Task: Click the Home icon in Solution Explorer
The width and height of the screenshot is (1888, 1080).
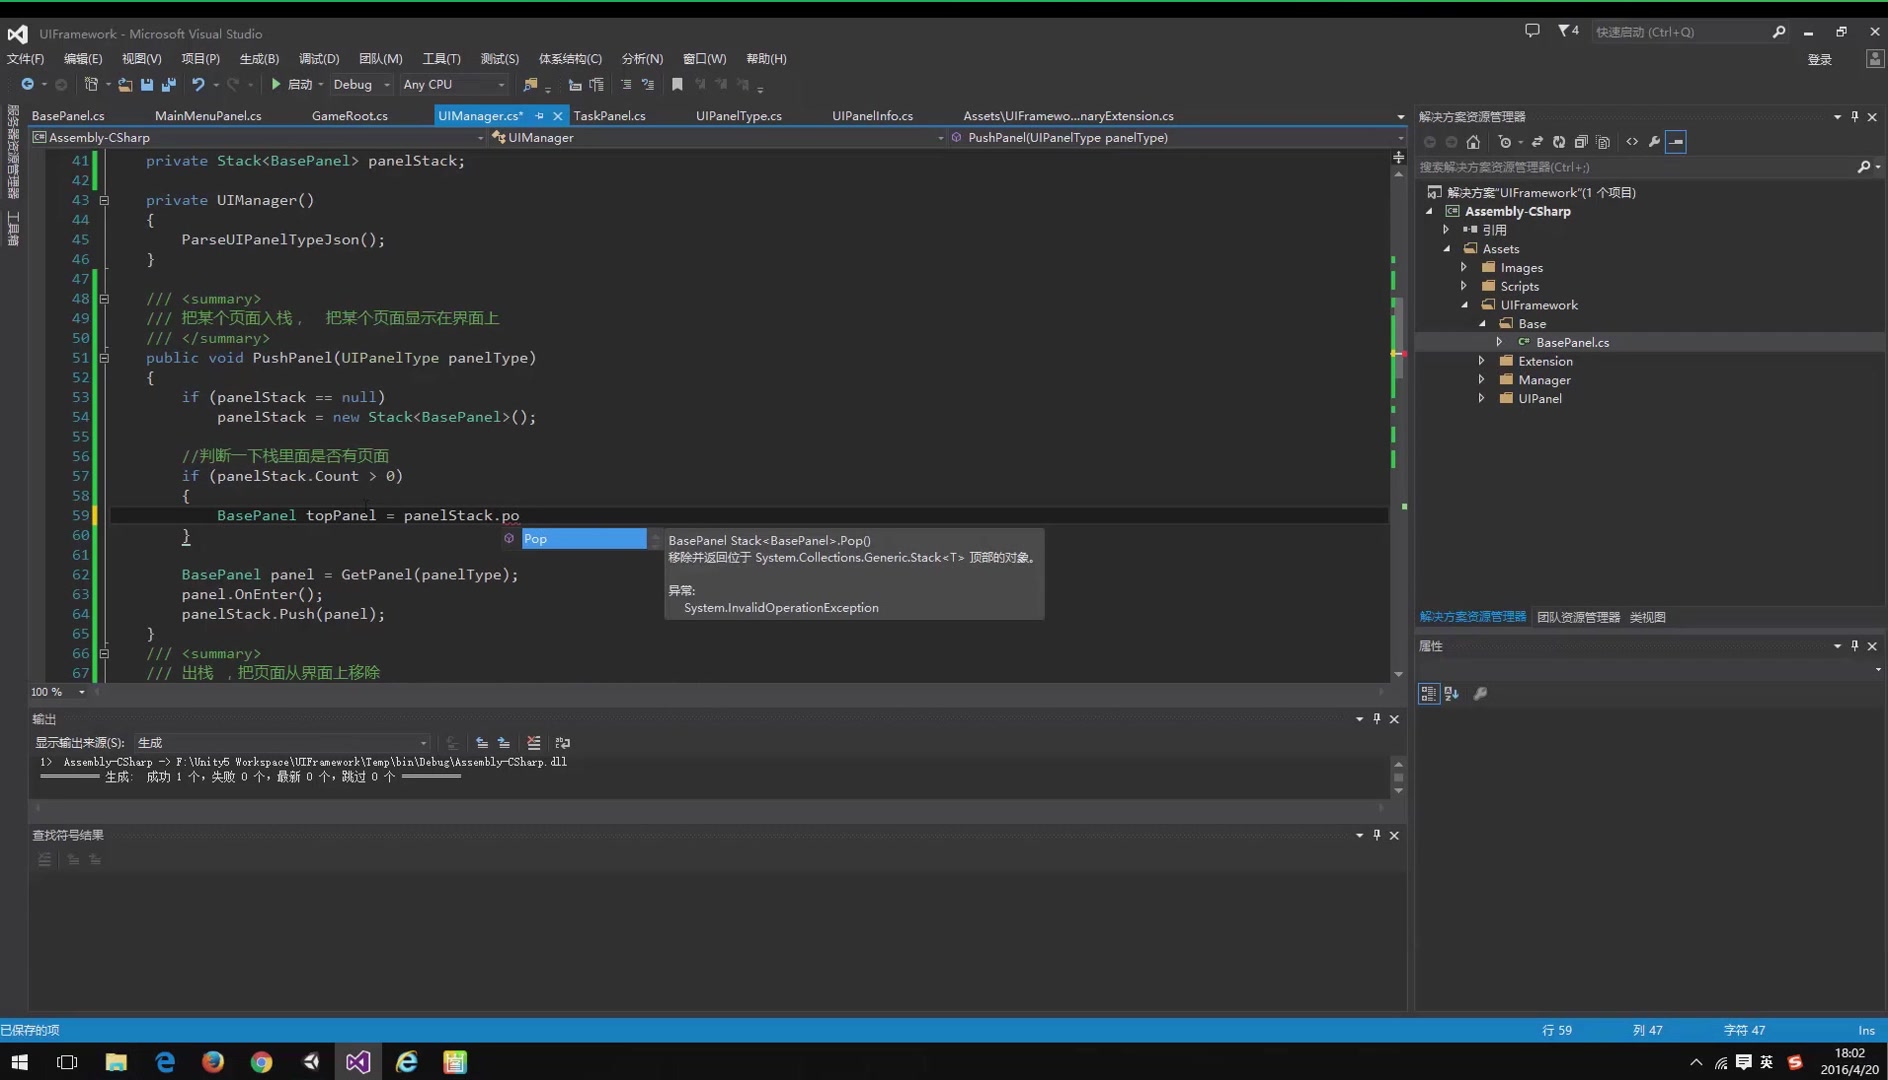Action: 1473,142
